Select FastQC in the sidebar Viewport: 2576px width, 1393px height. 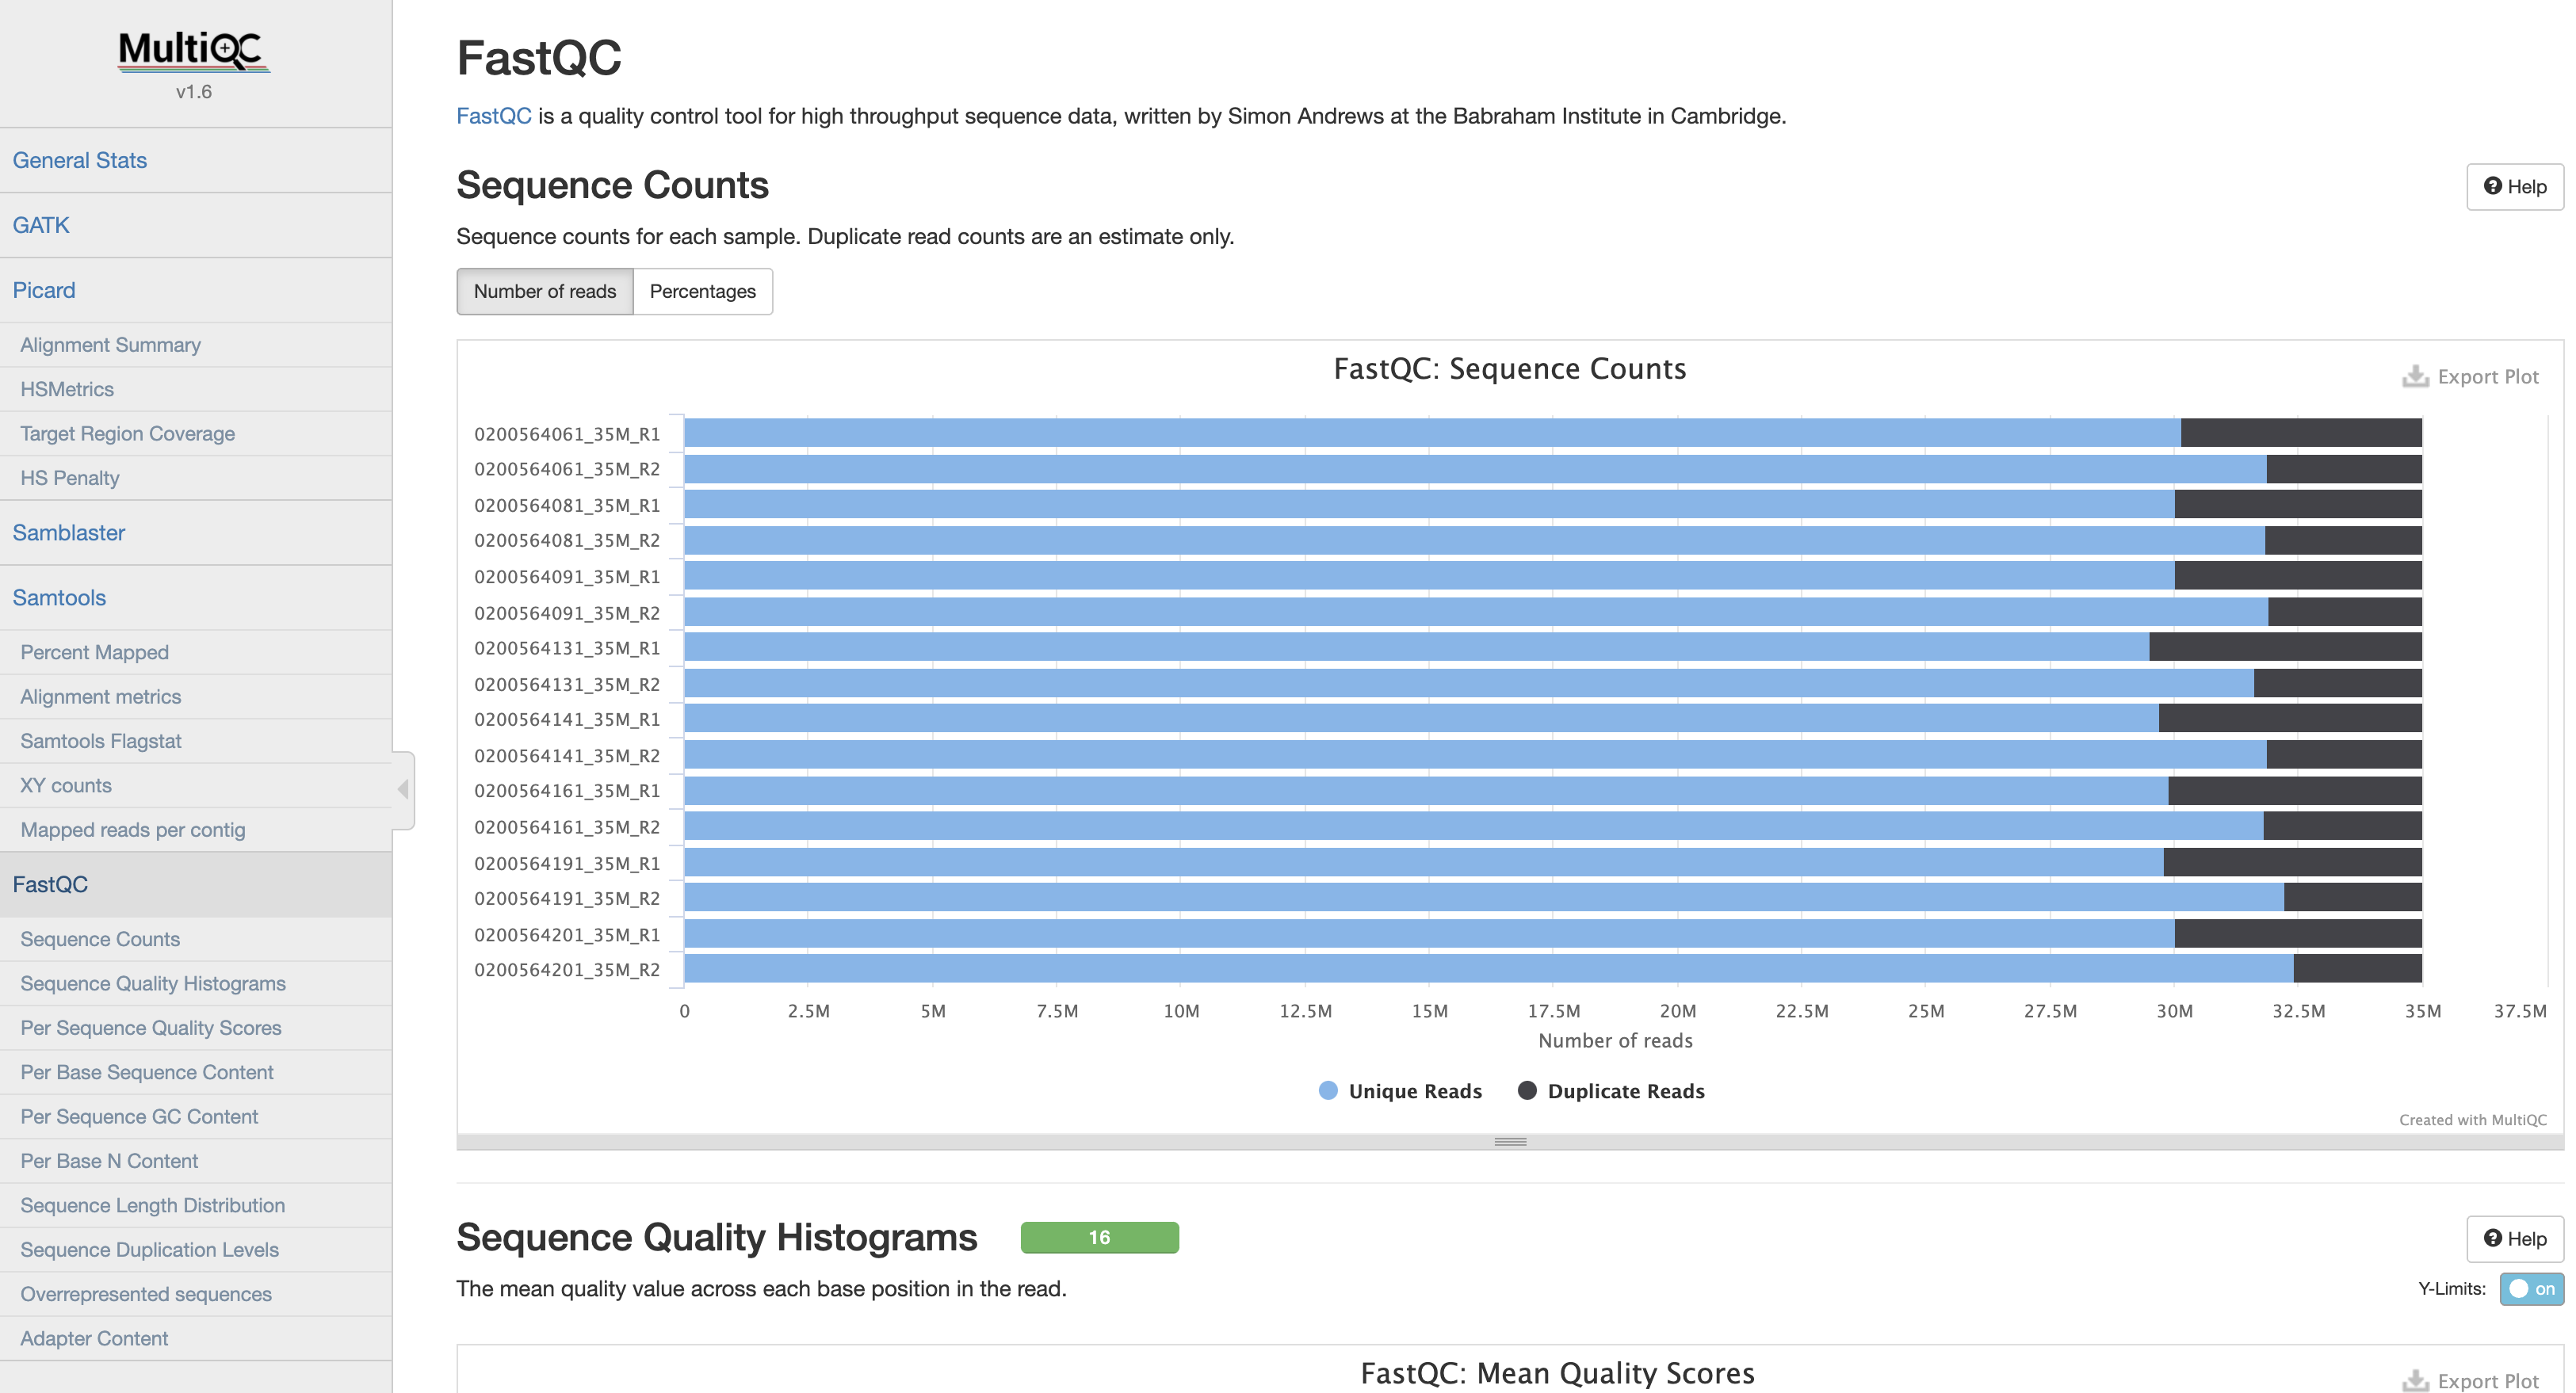tap(196, 885)
